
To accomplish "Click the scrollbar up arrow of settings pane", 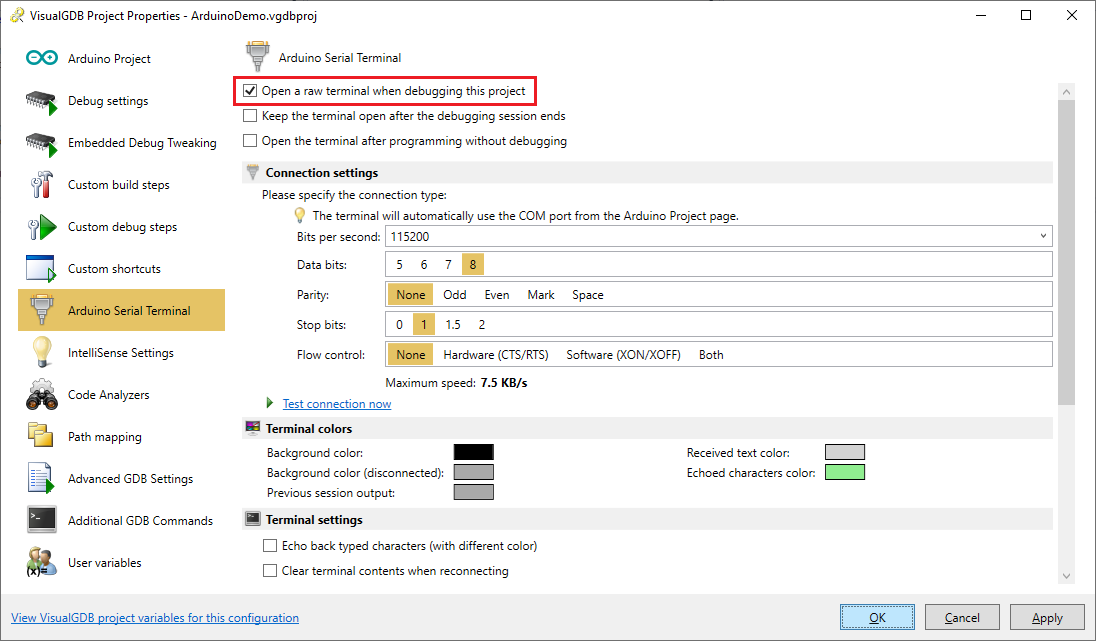I will click(x=1066, y=92).
